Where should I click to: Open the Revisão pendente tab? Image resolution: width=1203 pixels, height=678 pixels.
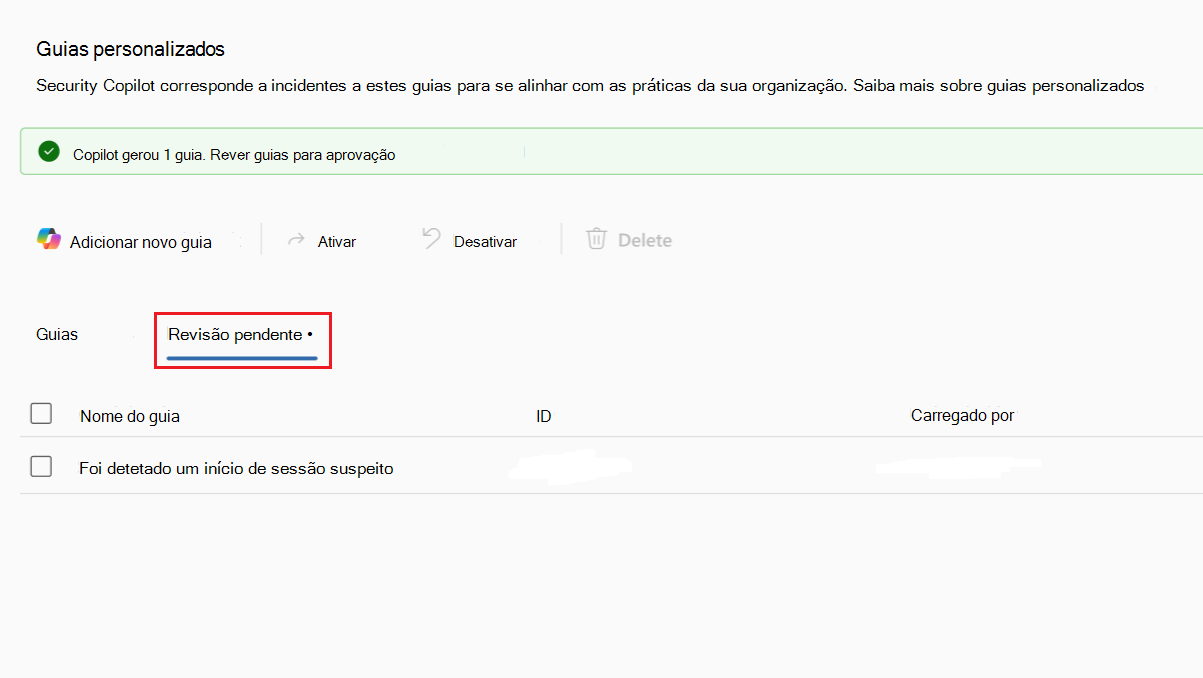(240, 334)
